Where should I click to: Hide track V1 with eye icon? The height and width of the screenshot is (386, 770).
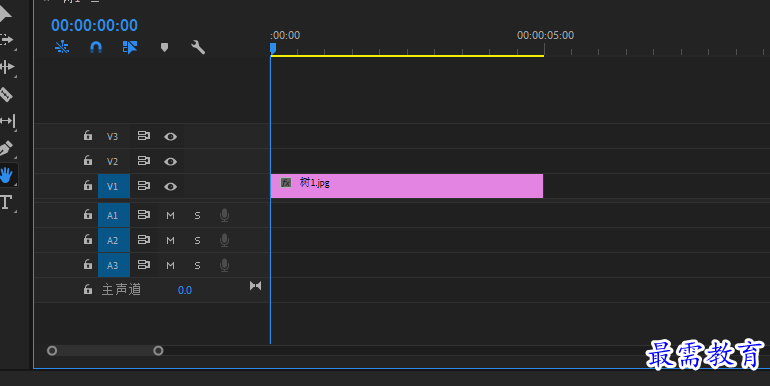click(x=170, y=187)
